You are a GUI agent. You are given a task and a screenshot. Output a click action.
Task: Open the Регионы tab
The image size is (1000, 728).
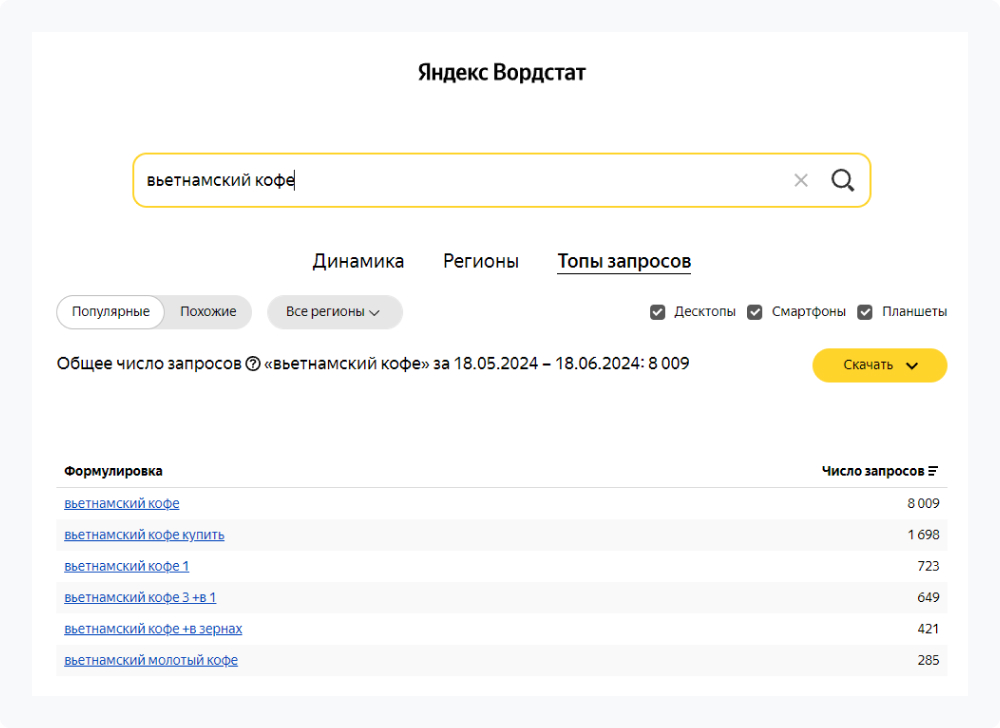(x=481, y=260)
